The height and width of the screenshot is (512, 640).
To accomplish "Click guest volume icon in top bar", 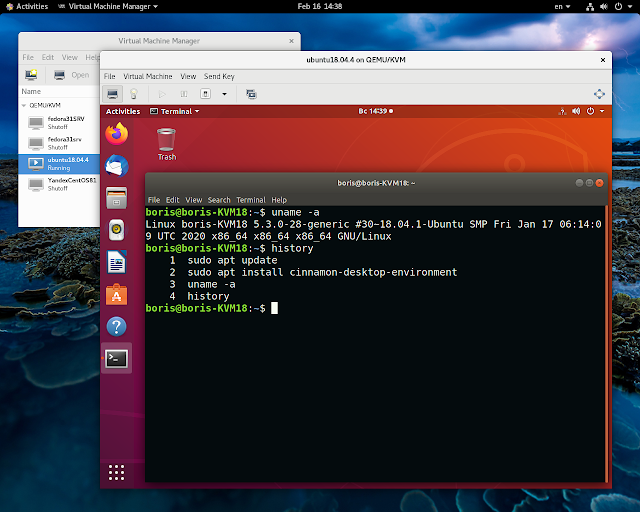I will 576,111.
